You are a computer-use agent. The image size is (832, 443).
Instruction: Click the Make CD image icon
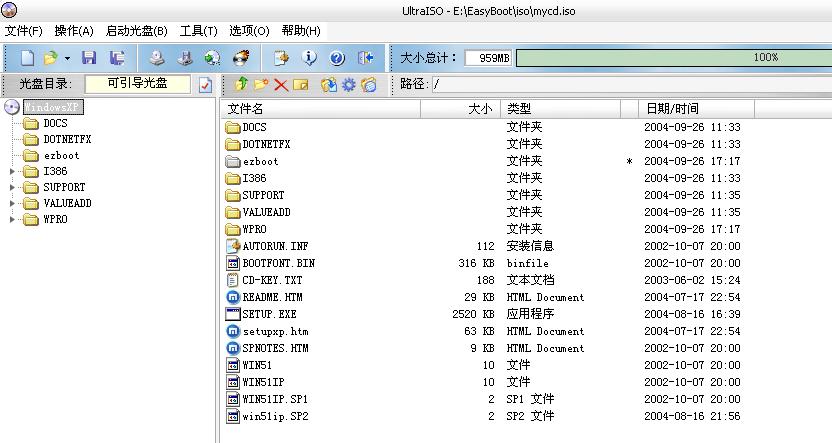pos(185,58)
